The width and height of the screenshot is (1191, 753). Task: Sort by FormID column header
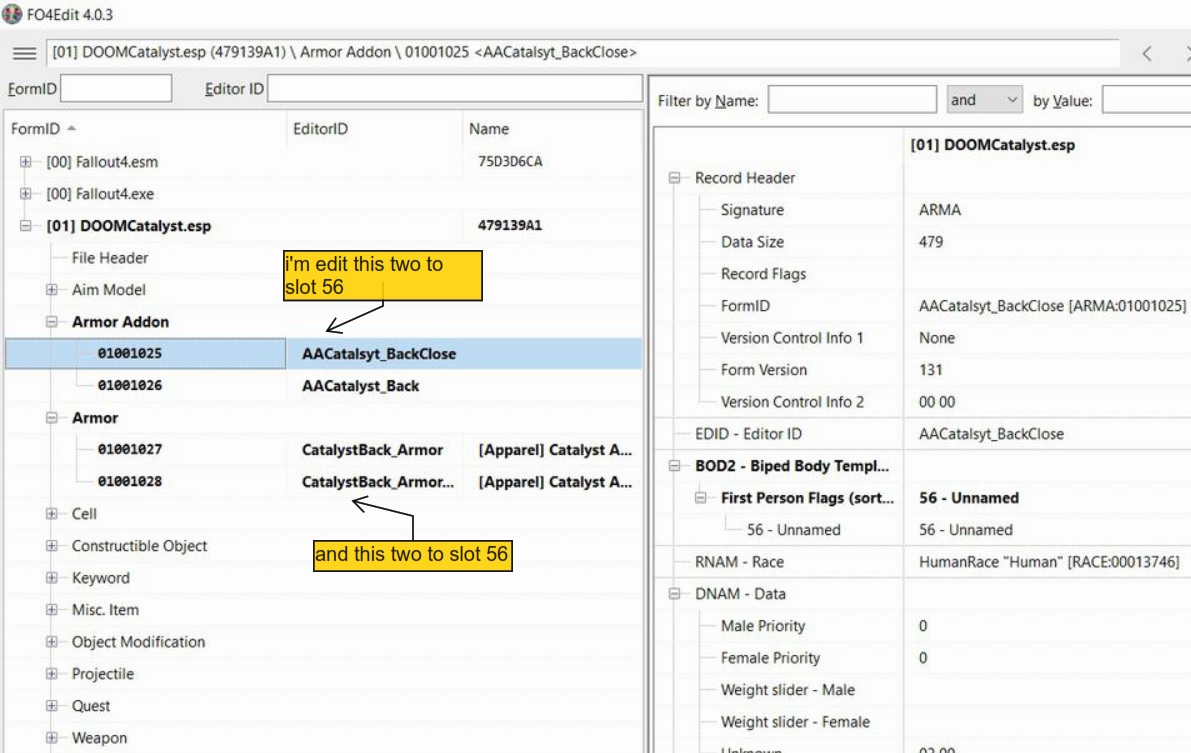tap(144, 128)
